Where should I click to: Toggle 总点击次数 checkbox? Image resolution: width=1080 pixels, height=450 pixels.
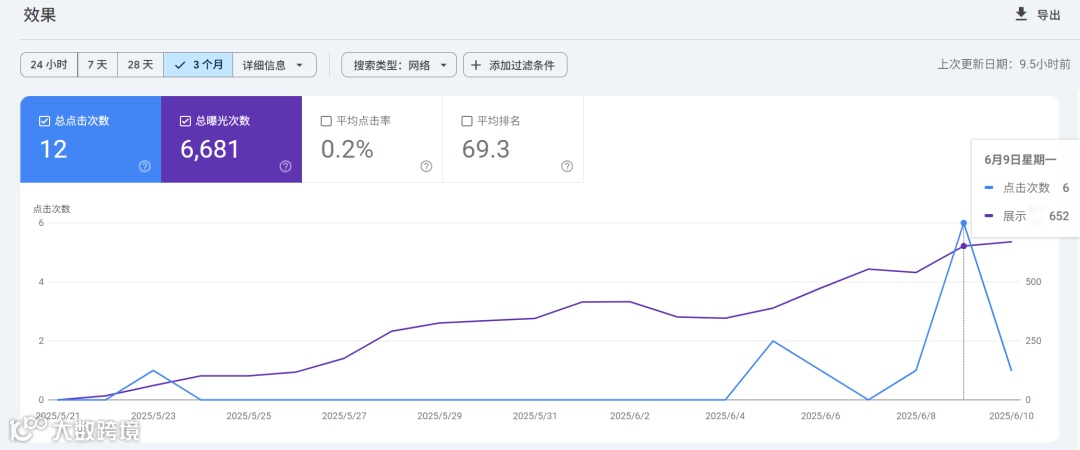point(44,121)
